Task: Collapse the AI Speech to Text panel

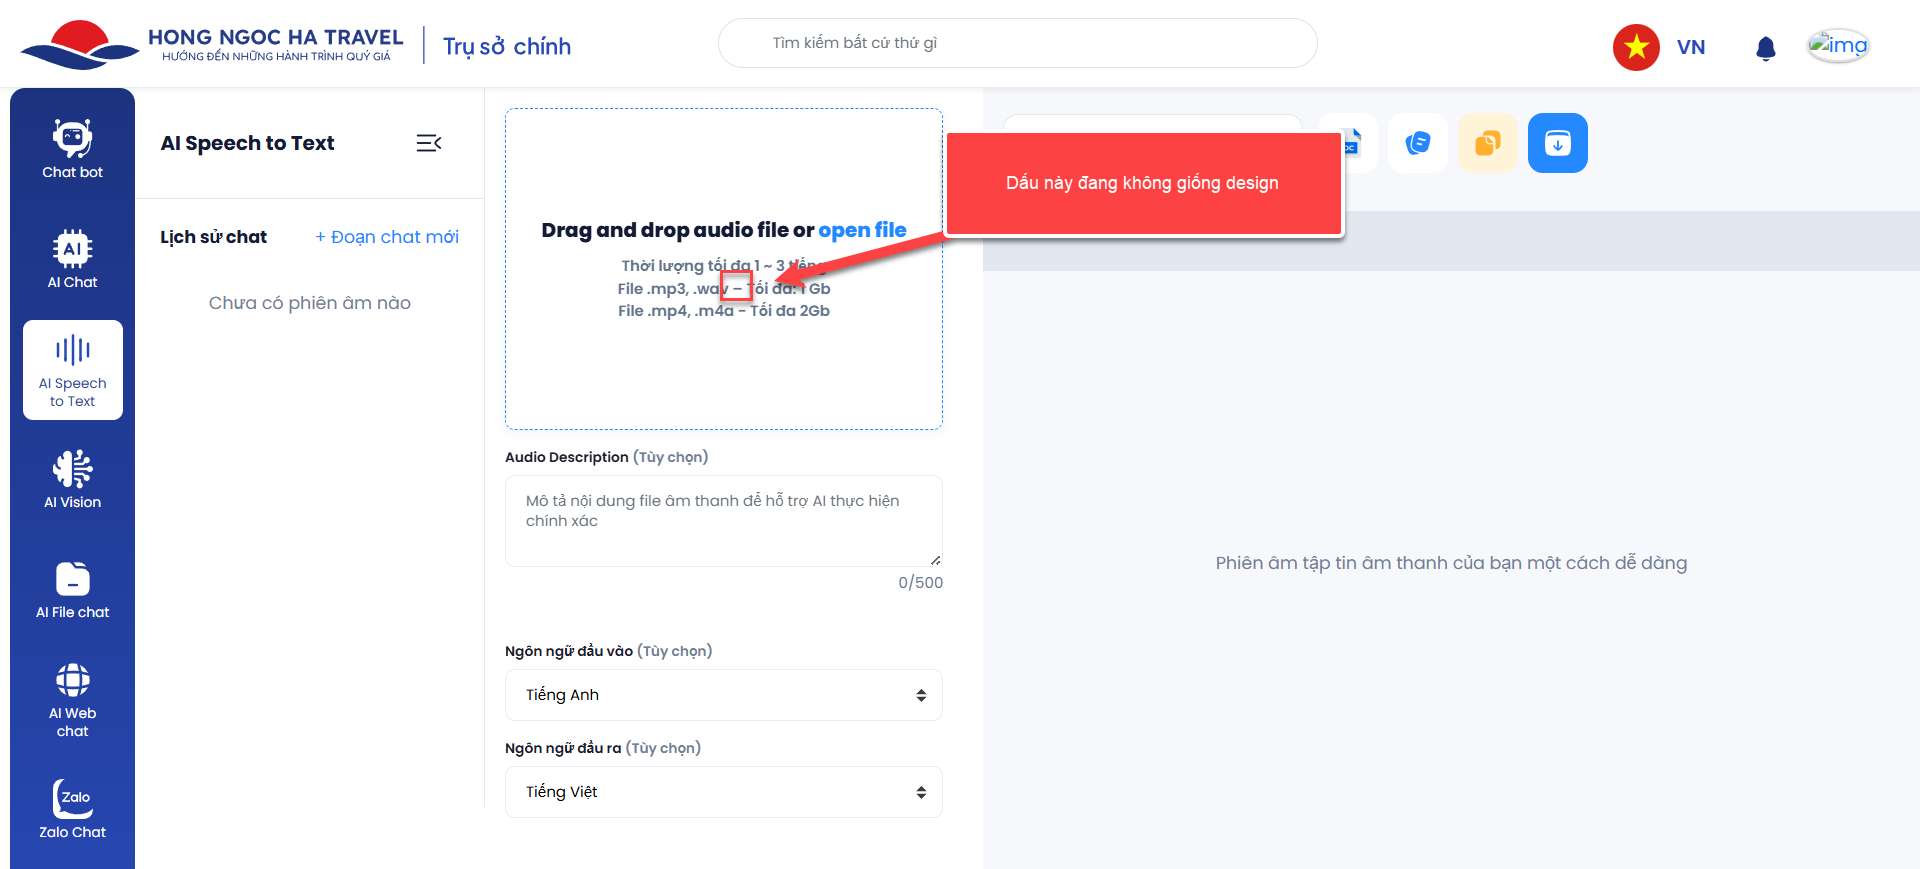Action: point(428,143)
